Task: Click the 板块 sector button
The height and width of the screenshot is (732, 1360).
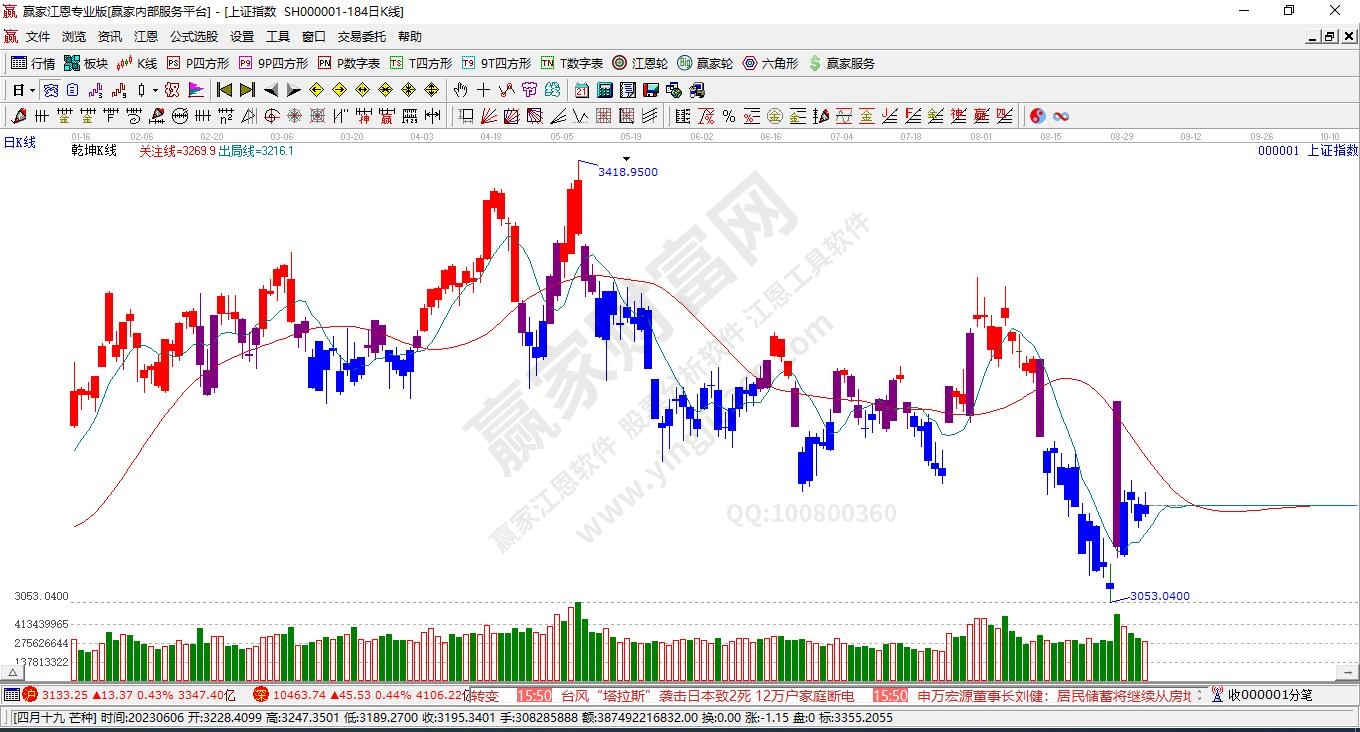Action: coord(86,63)
